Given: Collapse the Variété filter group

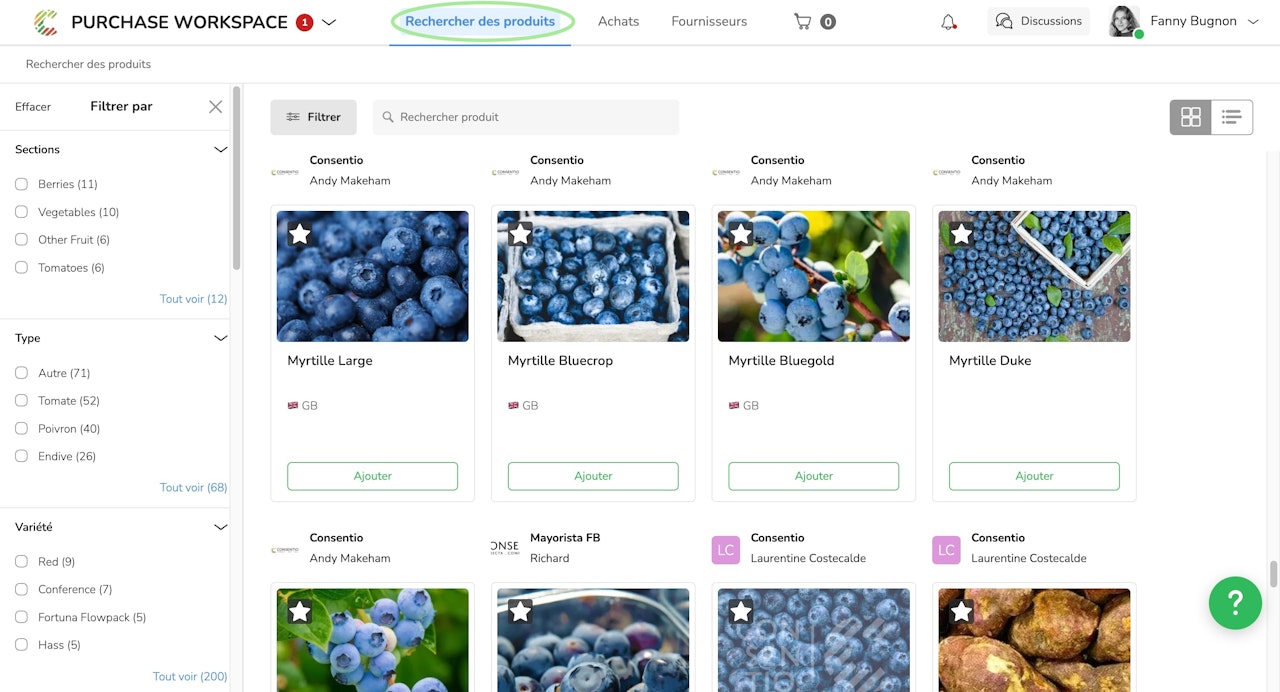Looking at the screenshot, I should pyautogui.click(x=221, y=528).
